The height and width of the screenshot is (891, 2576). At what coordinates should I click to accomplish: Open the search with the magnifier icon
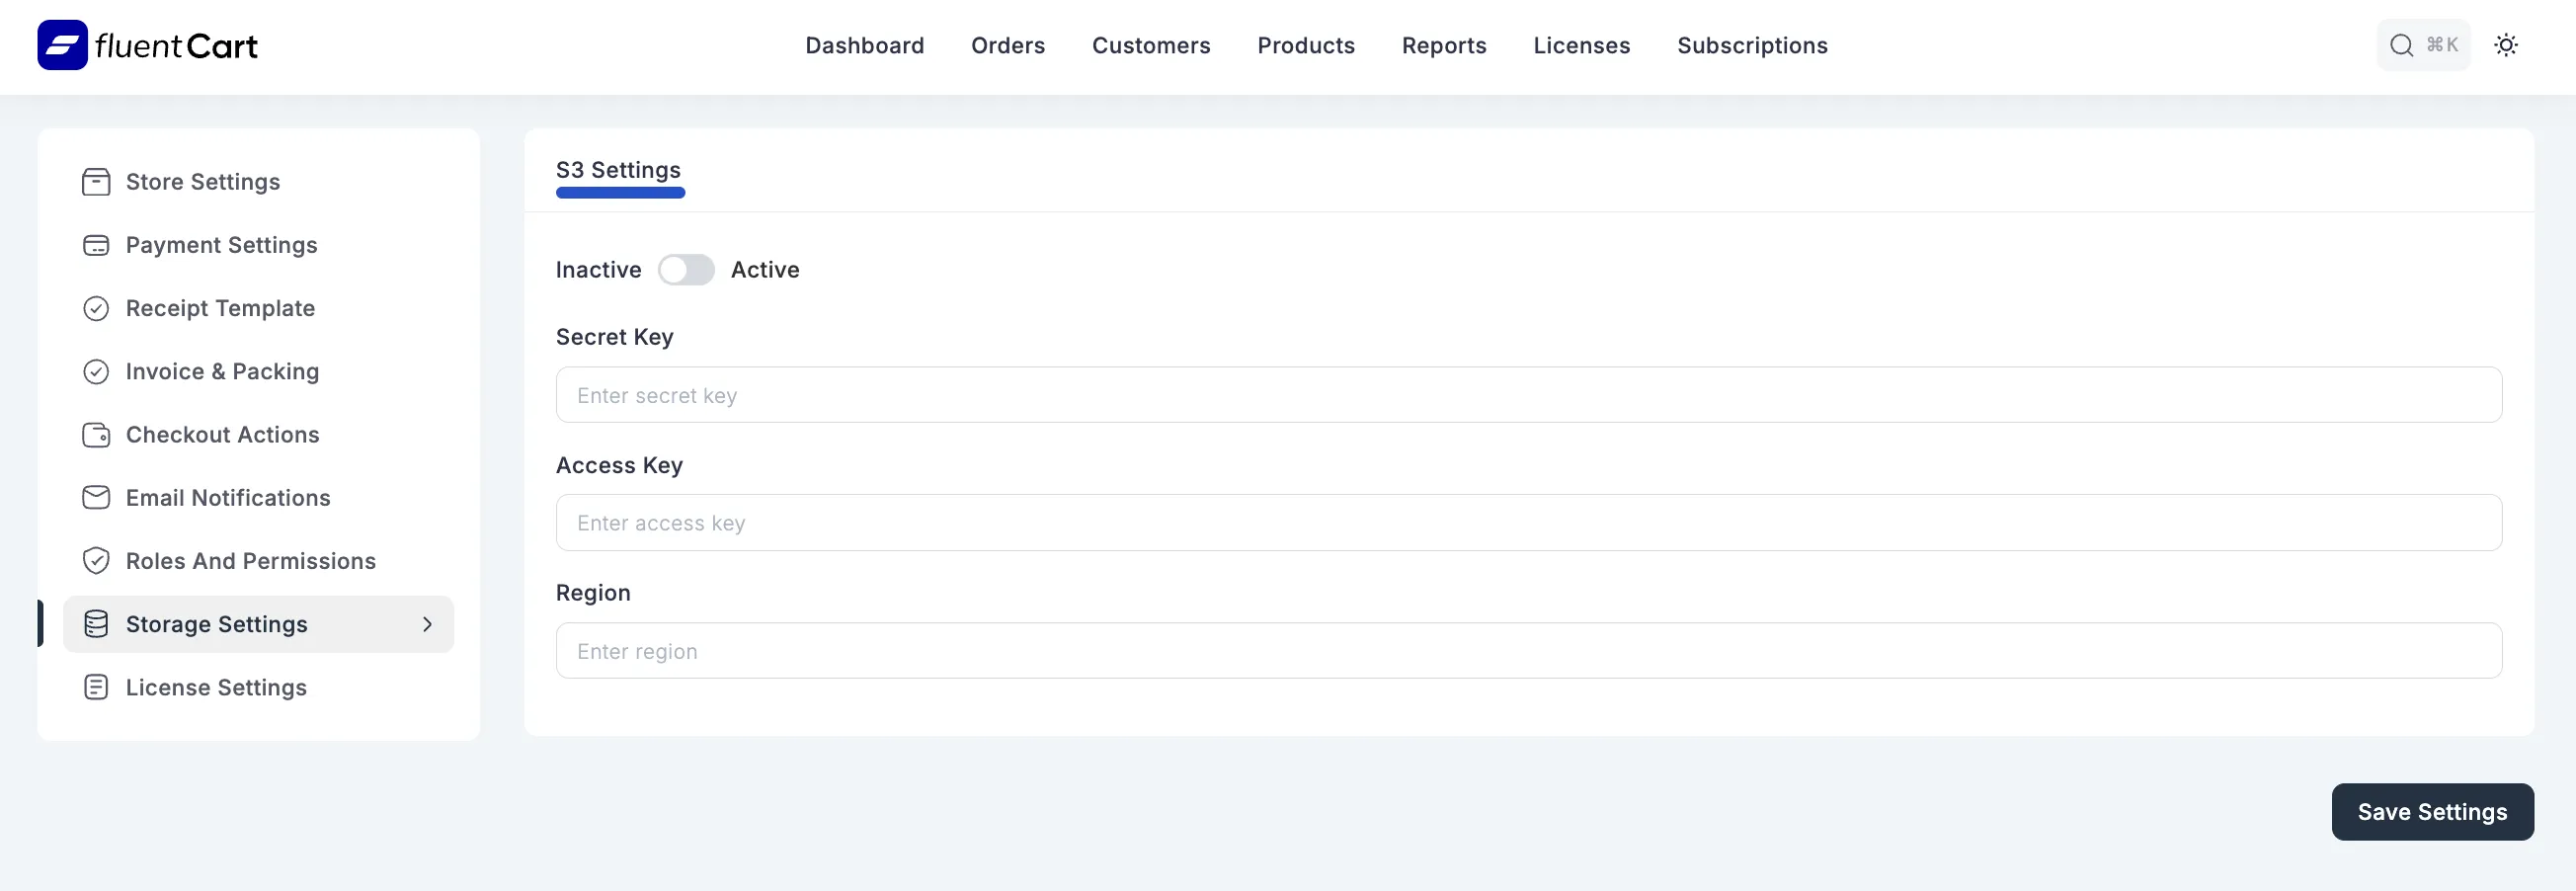pyautogui.click(x=2400, y=44)
